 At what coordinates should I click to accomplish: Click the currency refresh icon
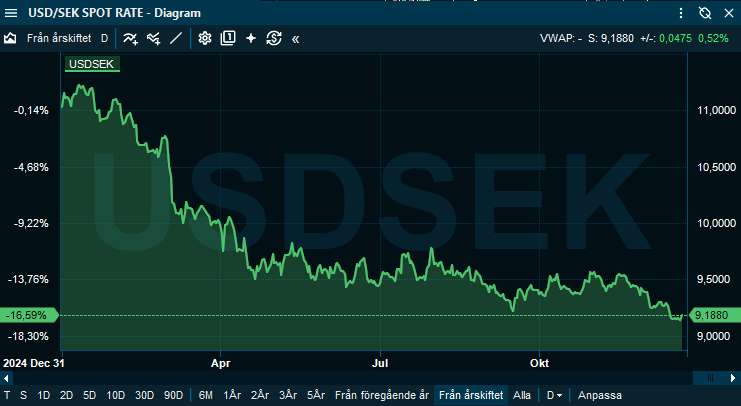click(x=274, y=39)
